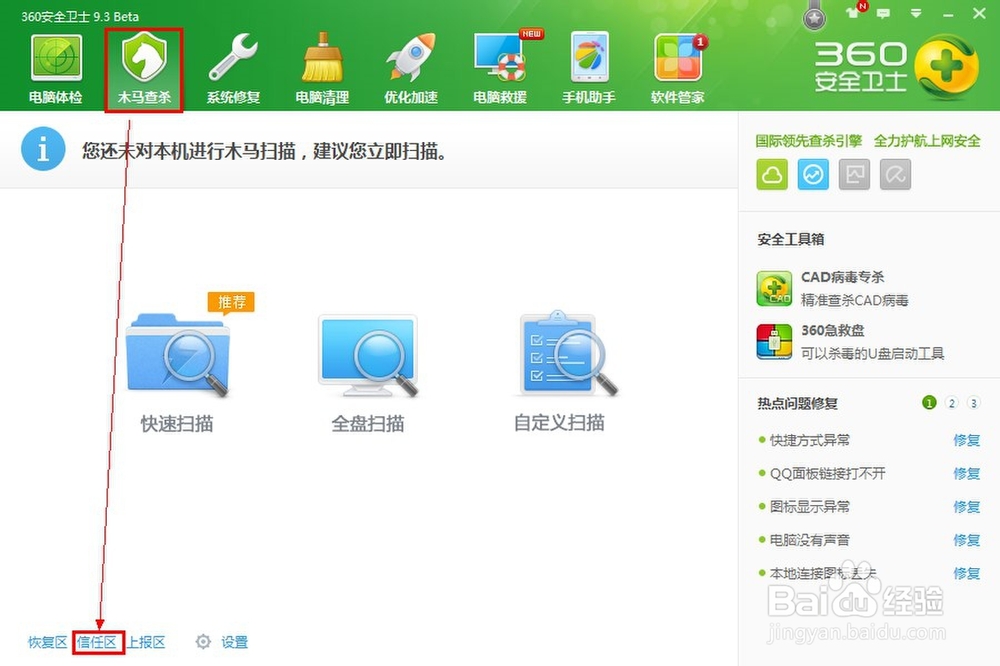Go to hot issues page 1

(929, 403)
